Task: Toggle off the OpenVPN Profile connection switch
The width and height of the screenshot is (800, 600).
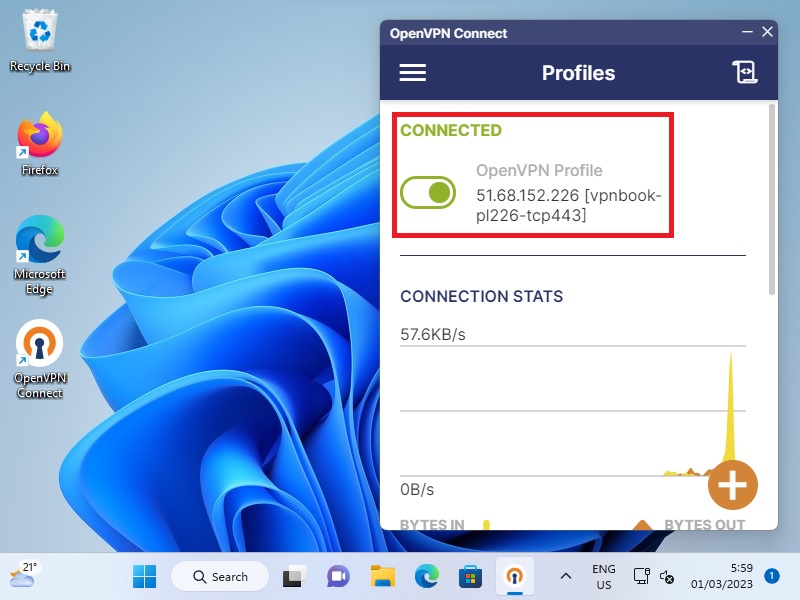Action: pyautogui.click(x=428, y=192)
